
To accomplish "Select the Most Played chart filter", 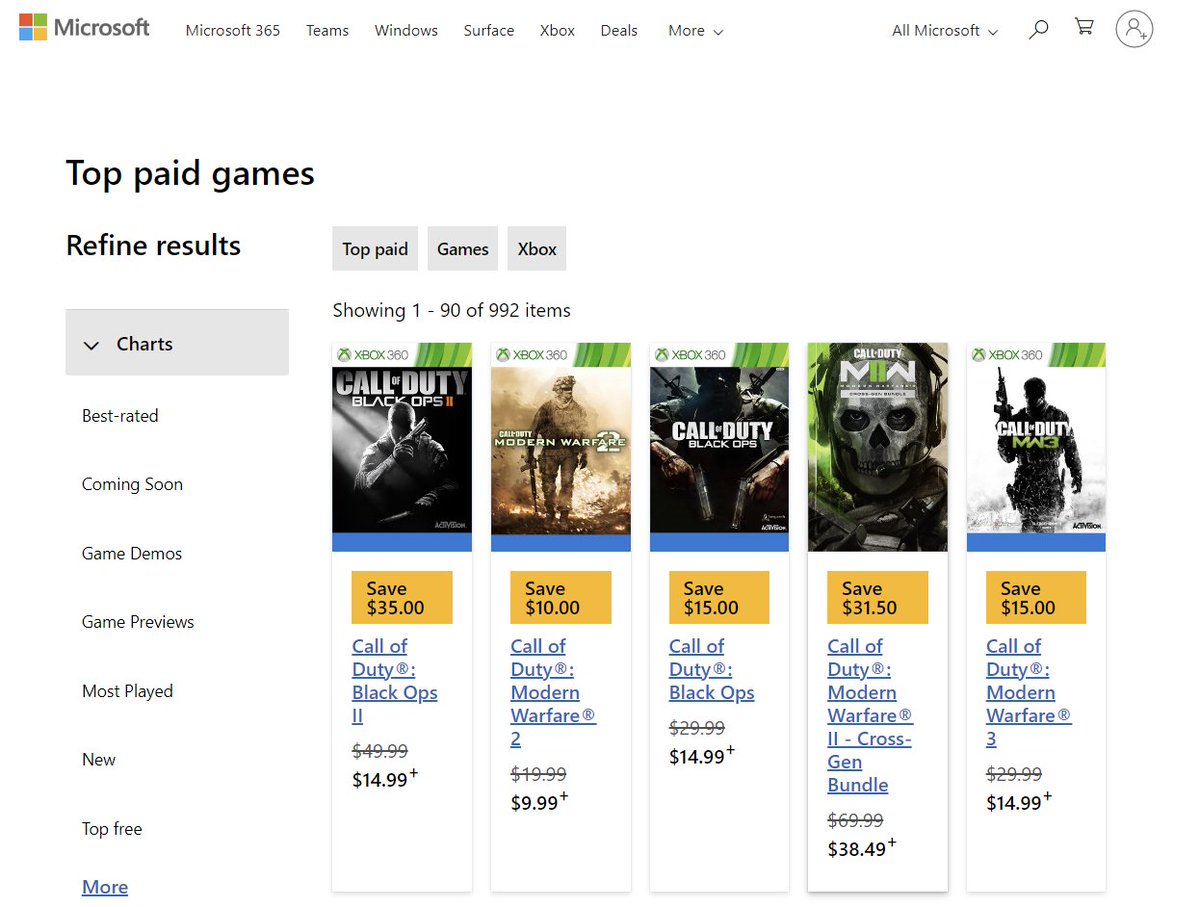I will click(x=127, y=691).
